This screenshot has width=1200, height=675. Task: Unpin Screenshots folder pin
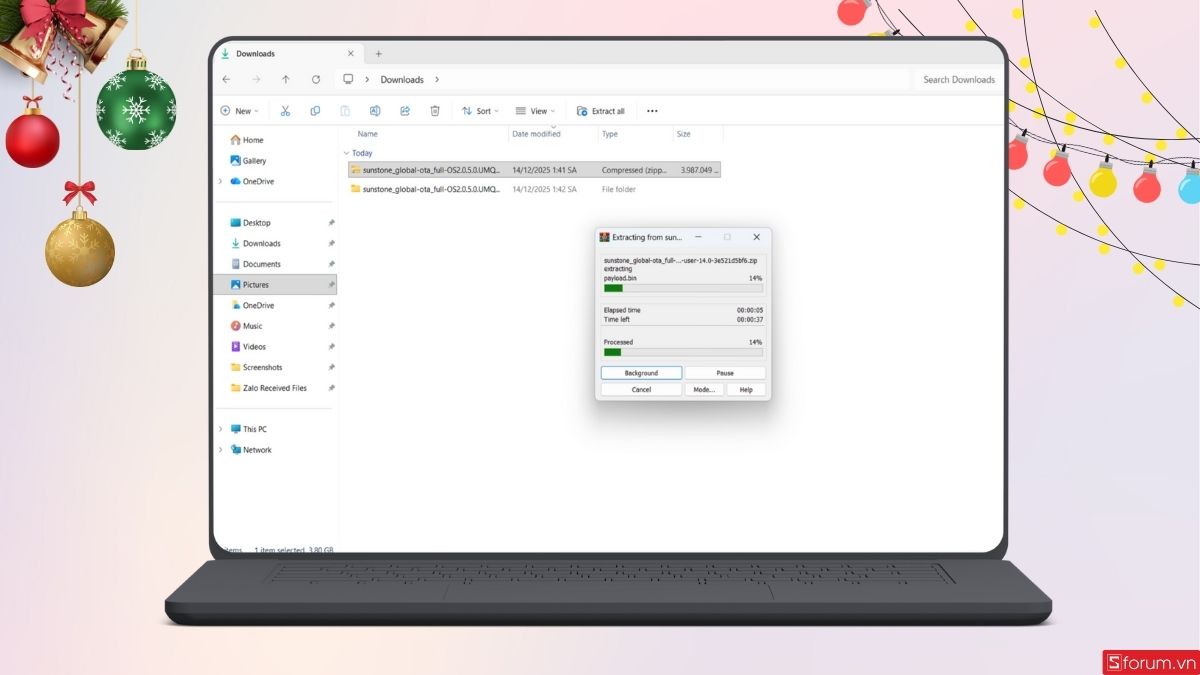point(331,367)
